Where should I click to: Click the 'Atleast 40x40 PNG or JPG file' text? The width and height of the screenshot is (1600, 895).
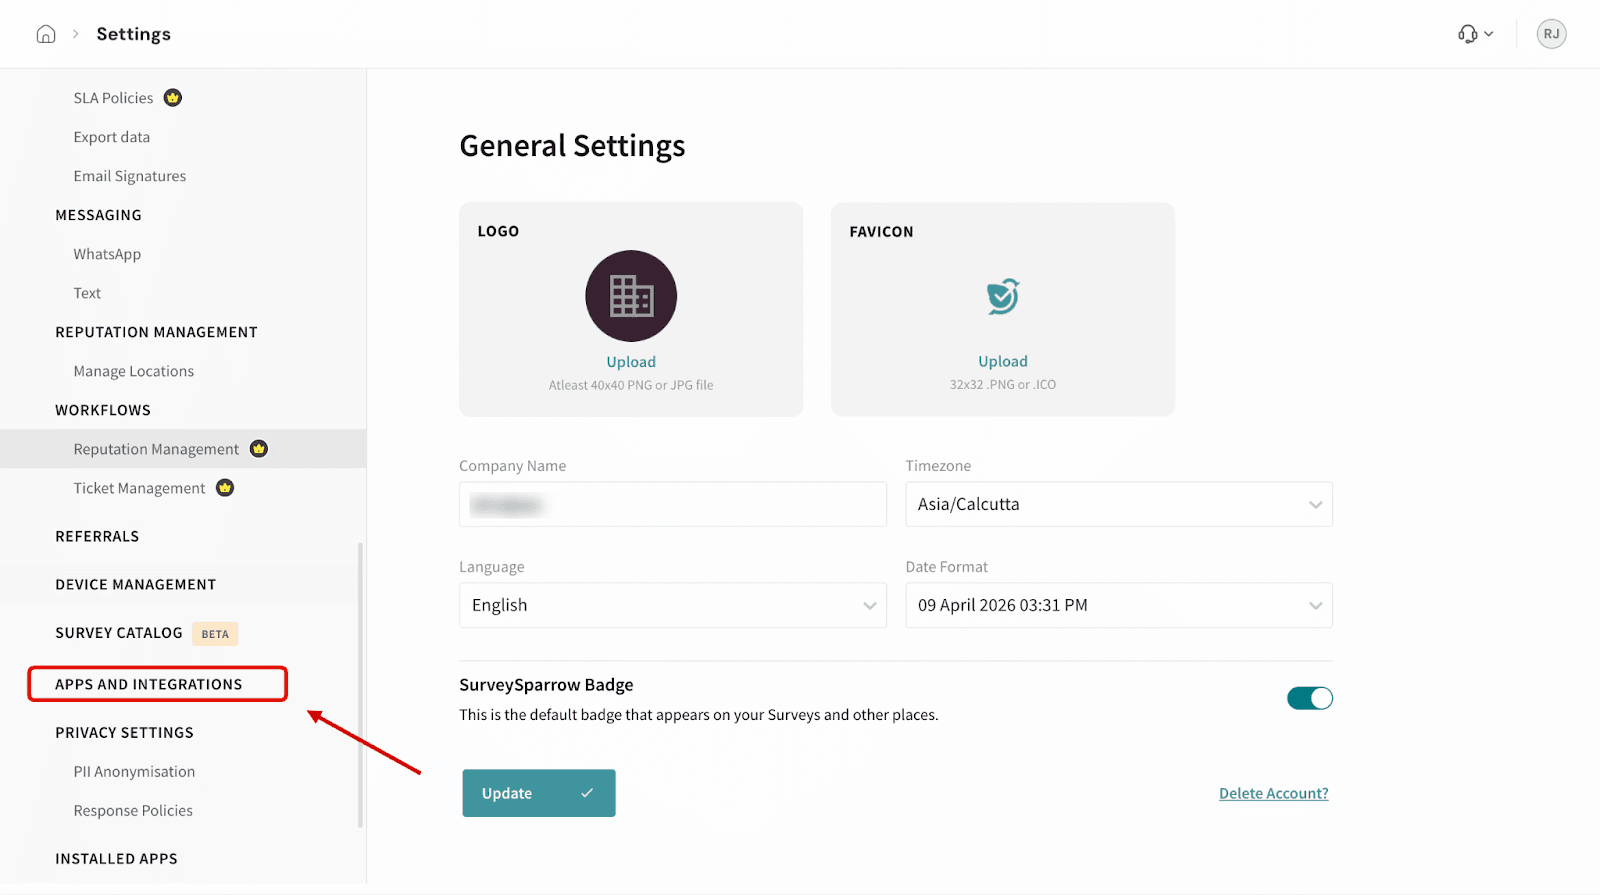[631, 385]
